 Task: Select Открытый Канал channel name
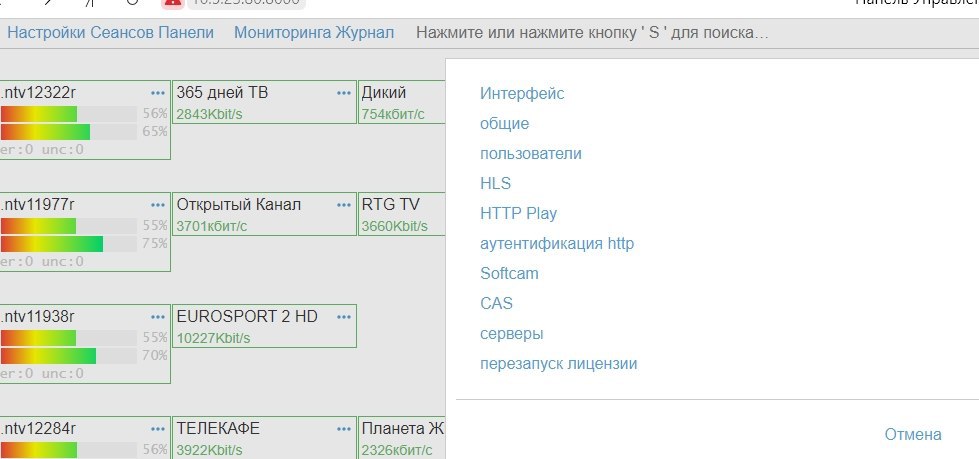point(239,205)
